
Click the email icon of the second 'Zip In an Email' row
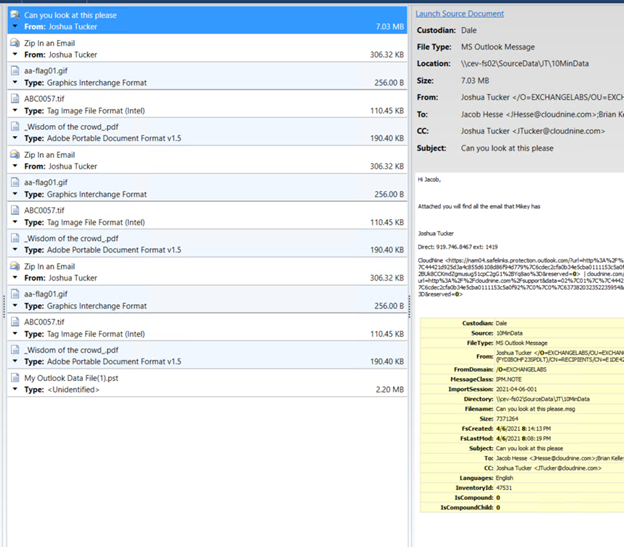[15, 154]
